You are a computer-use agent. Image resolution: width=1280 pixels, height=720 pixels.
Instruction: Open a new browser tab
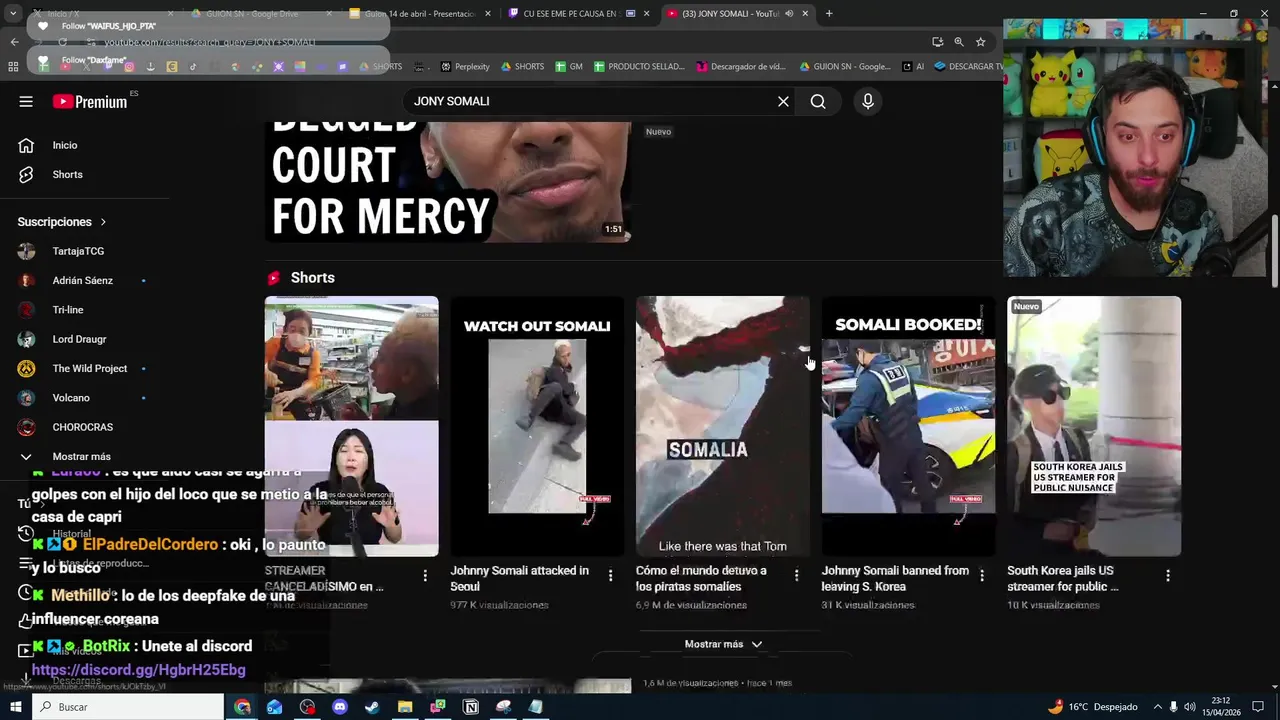[829, 14]
